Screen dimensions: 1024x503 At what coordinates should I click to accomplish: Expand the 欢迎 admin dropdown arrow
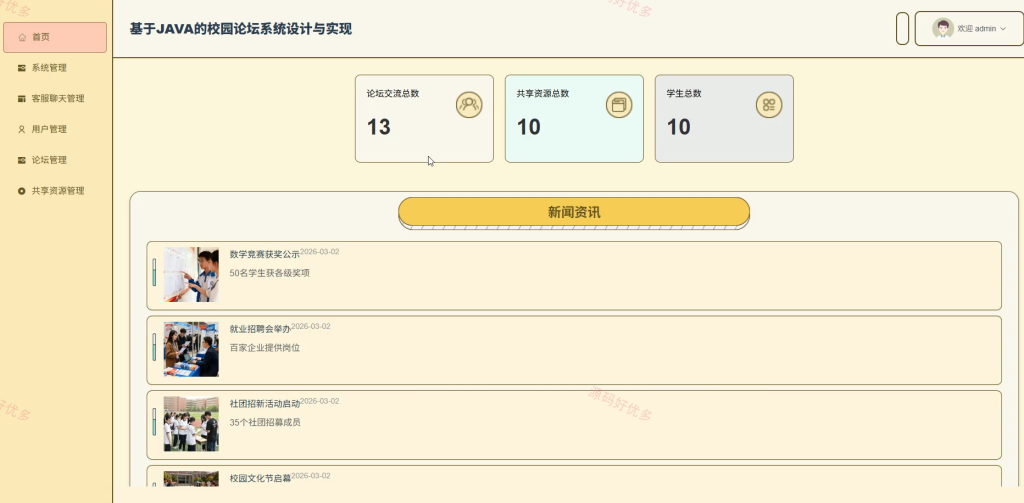1003,29
